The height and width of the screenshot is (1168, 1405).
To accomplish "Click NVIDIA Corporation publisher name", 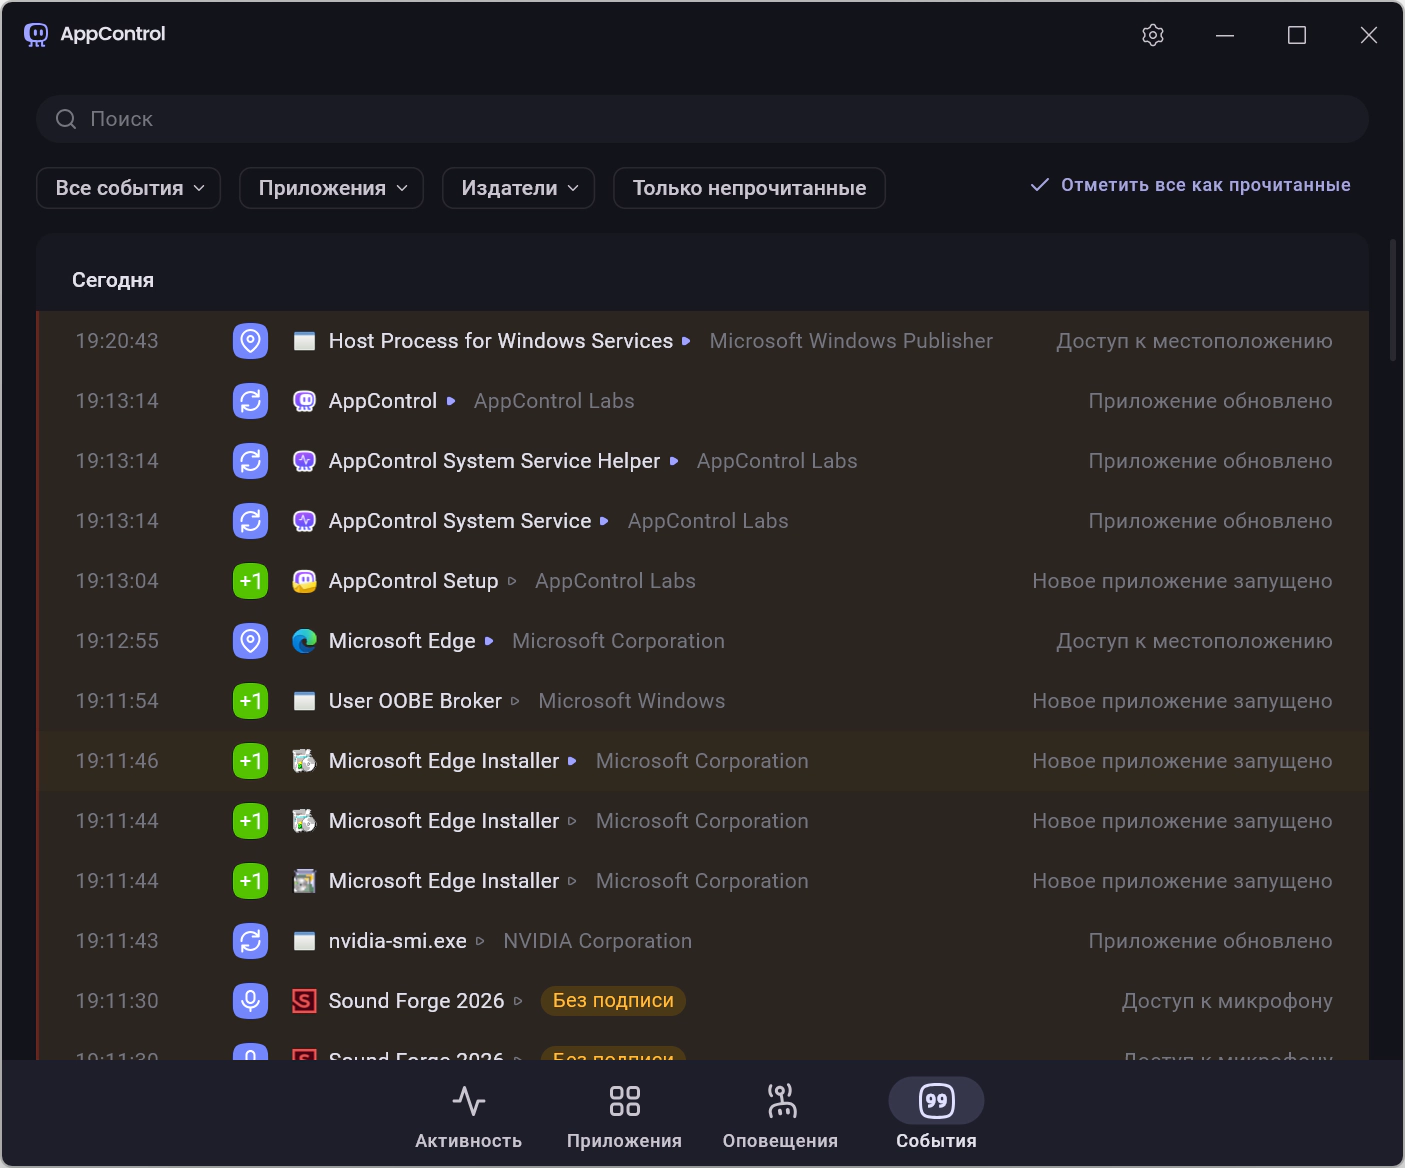I will click(x=597, y=941).
